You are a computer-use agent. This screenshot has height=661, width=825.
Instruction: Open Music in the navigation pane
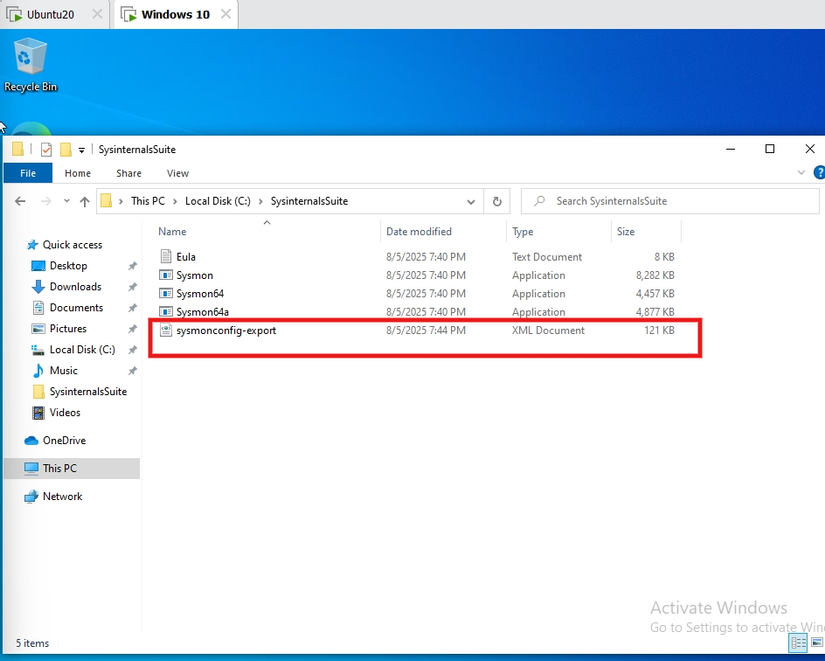[x=63, y=371]
